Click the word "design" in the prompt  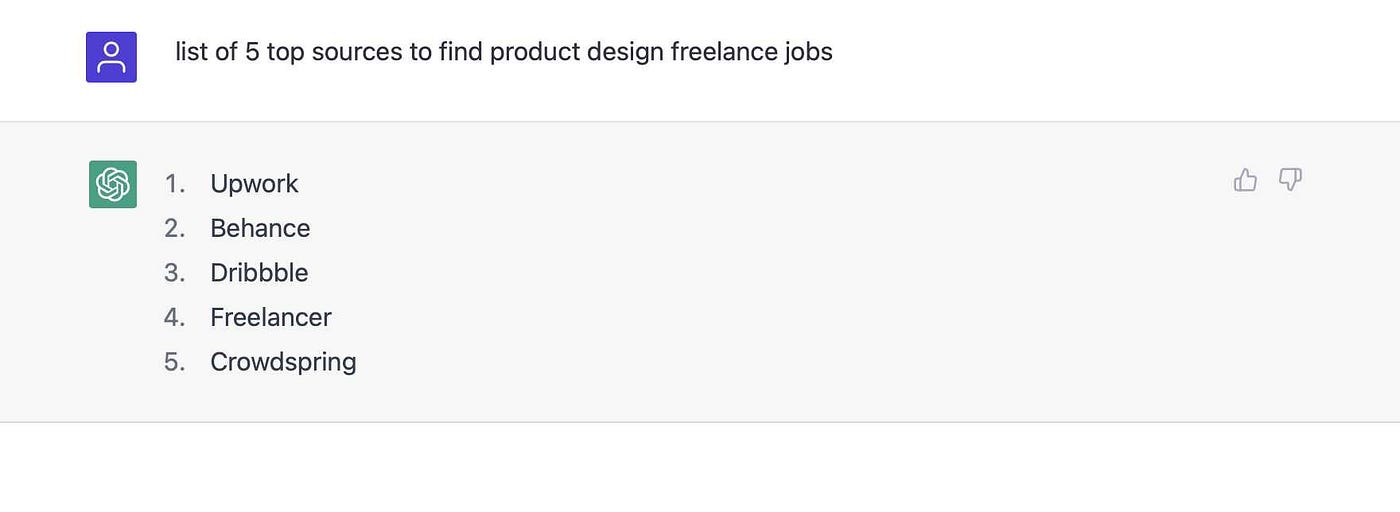tap(624, 52)
